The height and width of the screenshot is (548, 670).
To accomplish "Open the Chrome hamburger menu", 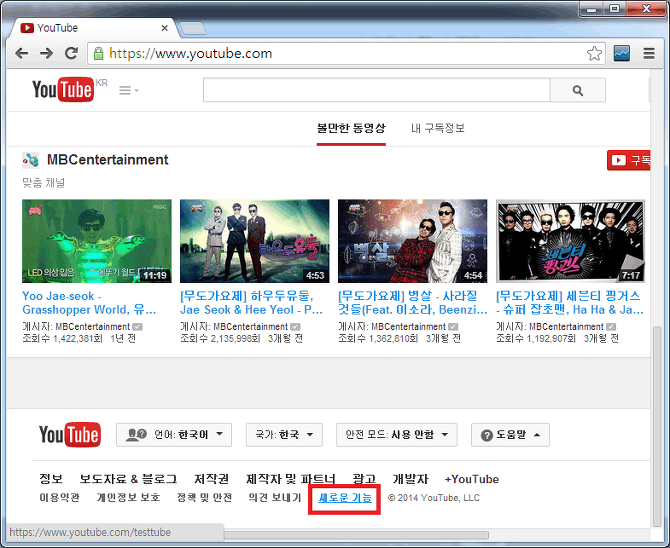I will pos(649,53).
